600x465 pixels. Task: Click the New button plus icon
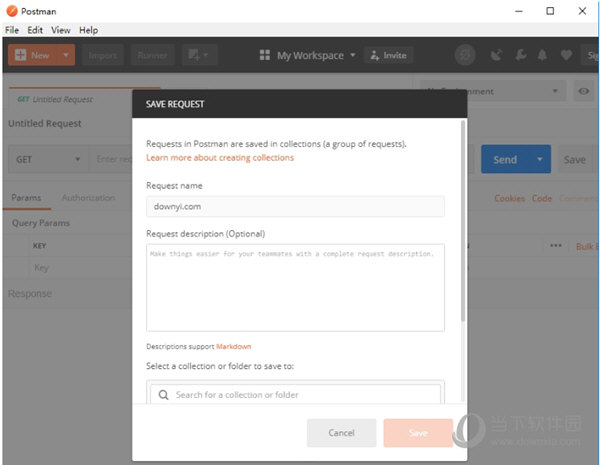coord(20,55)
